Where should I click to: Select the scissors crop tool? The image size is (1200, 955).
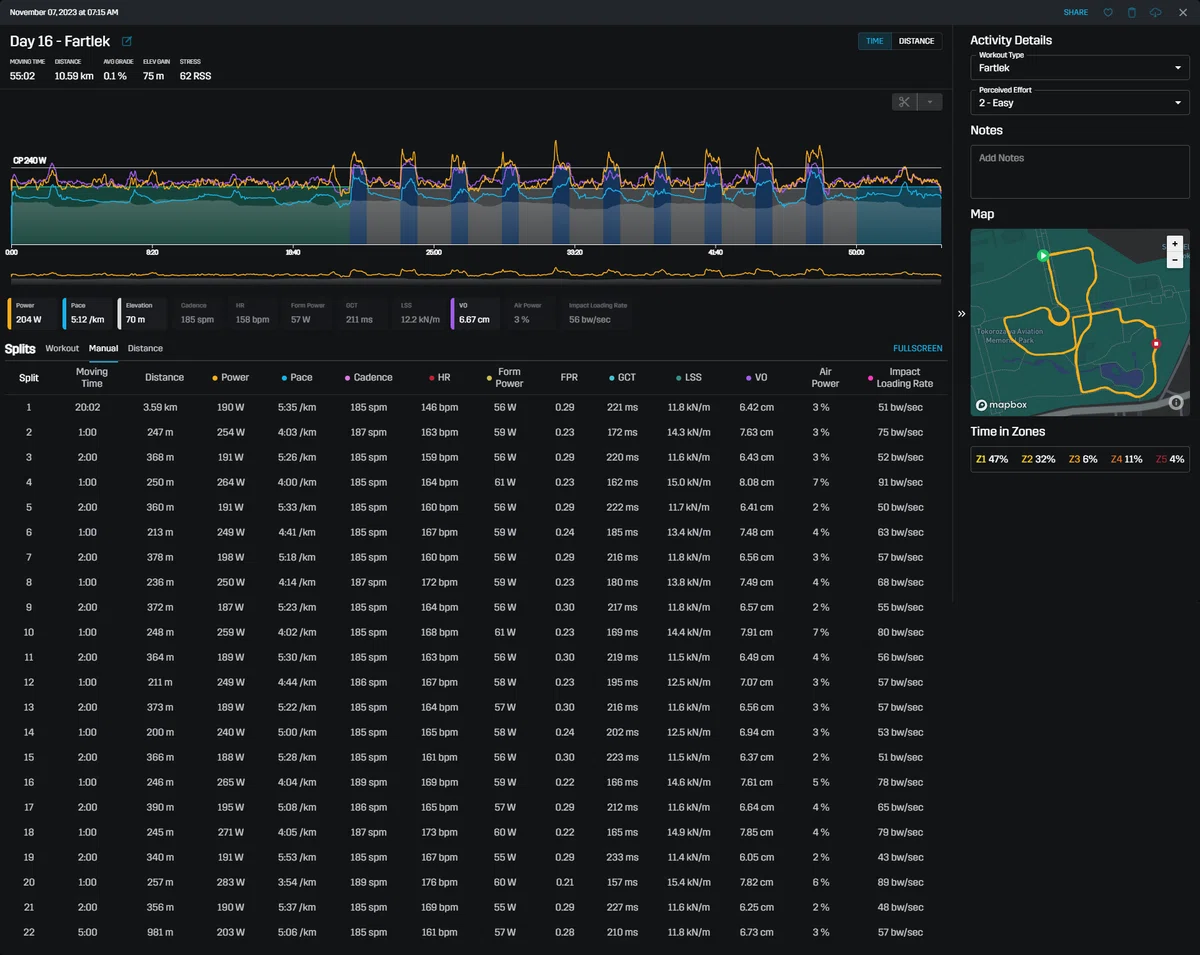click(904, 102)
